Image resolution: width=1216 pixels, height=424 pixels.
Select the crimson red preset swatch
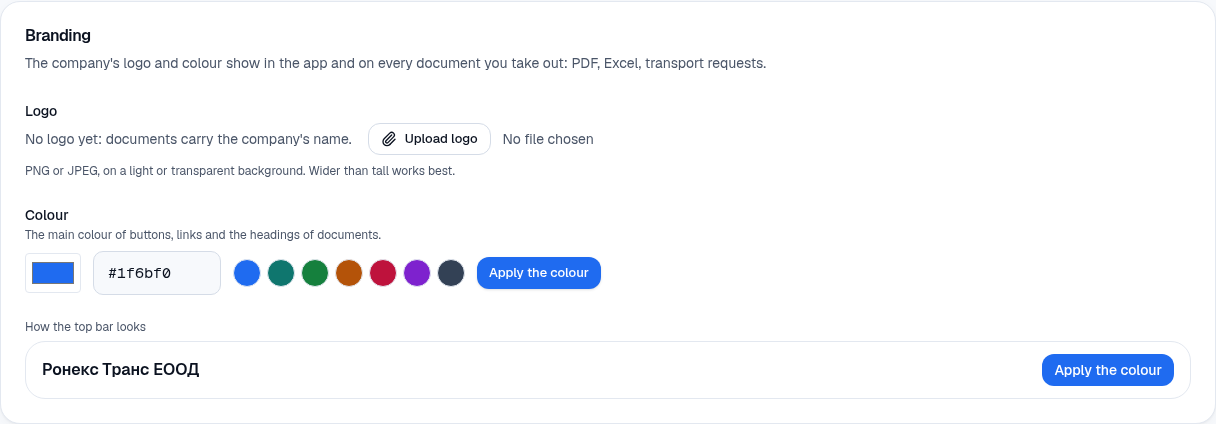click(x=383, y=273)
